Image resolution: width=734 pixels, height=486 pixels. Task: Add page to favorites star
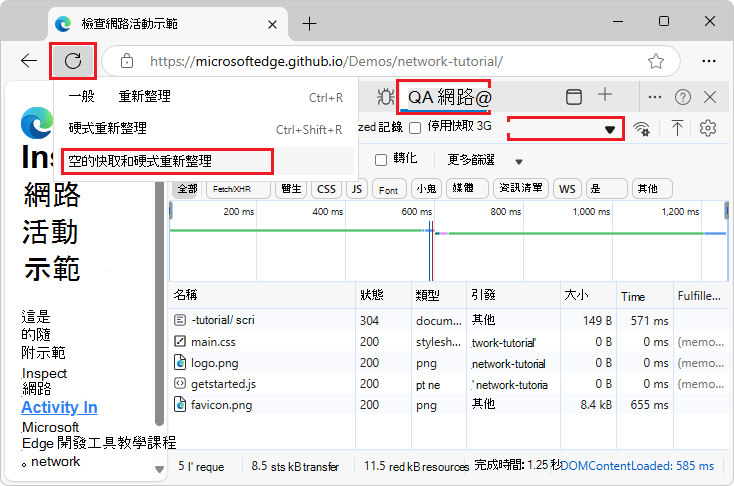click(656, 61)
